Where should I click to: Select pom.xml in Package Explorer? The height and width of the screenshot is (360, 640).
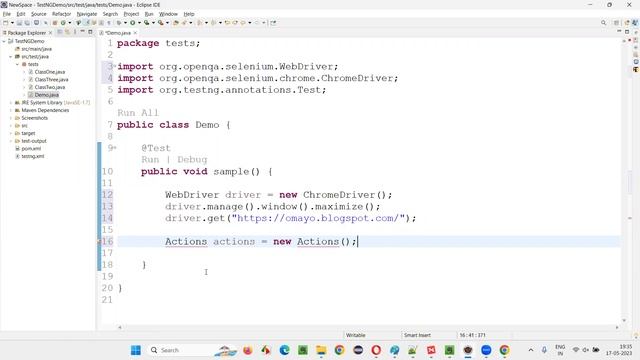(31, 149)
